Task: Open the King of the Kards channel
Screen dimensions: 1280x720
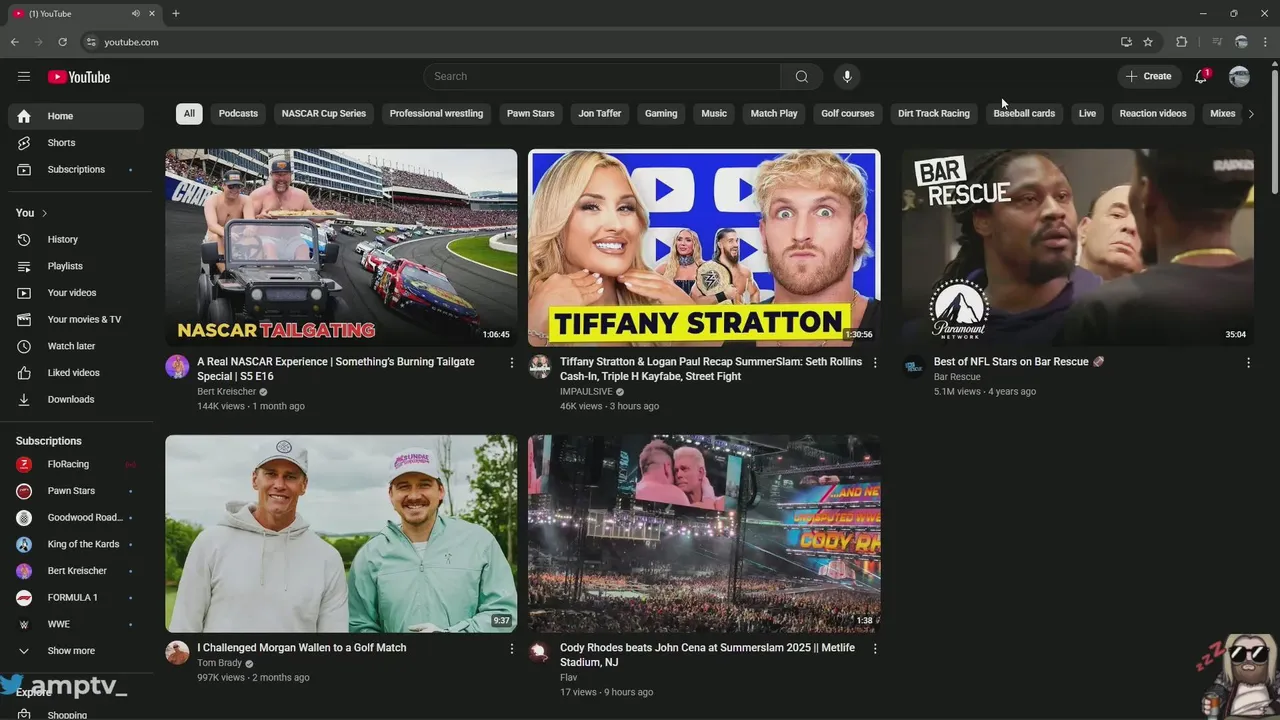Action: coord(76,545)
